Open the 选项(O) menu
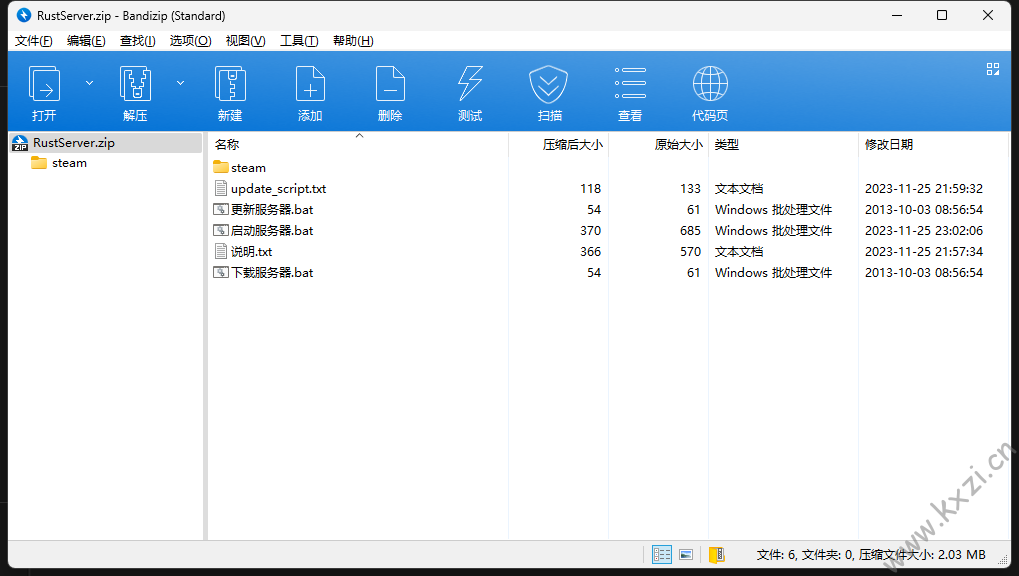Image resolution: width=1019 pixels, height=576 pixels. (x=190, y=41)
